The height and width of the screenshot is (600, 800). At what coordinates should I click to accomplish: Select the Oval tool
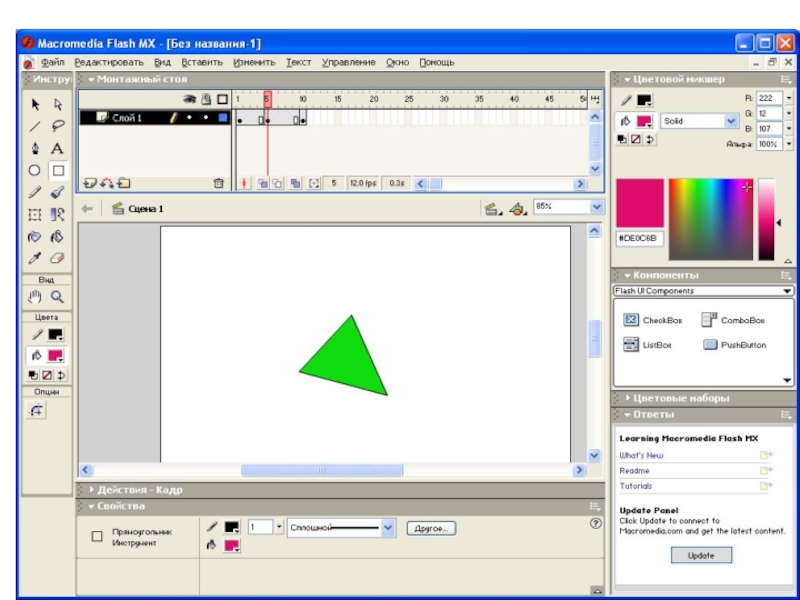click(x=35, y=170)
